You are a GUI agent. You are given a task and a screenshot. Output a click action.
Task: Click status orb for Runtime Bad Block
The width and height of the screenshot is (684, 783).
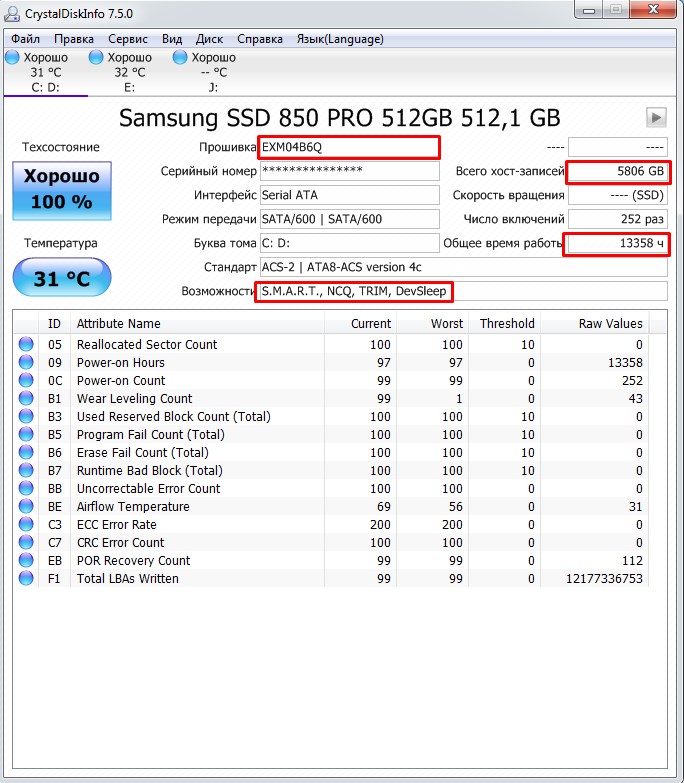tap(26, 470)
